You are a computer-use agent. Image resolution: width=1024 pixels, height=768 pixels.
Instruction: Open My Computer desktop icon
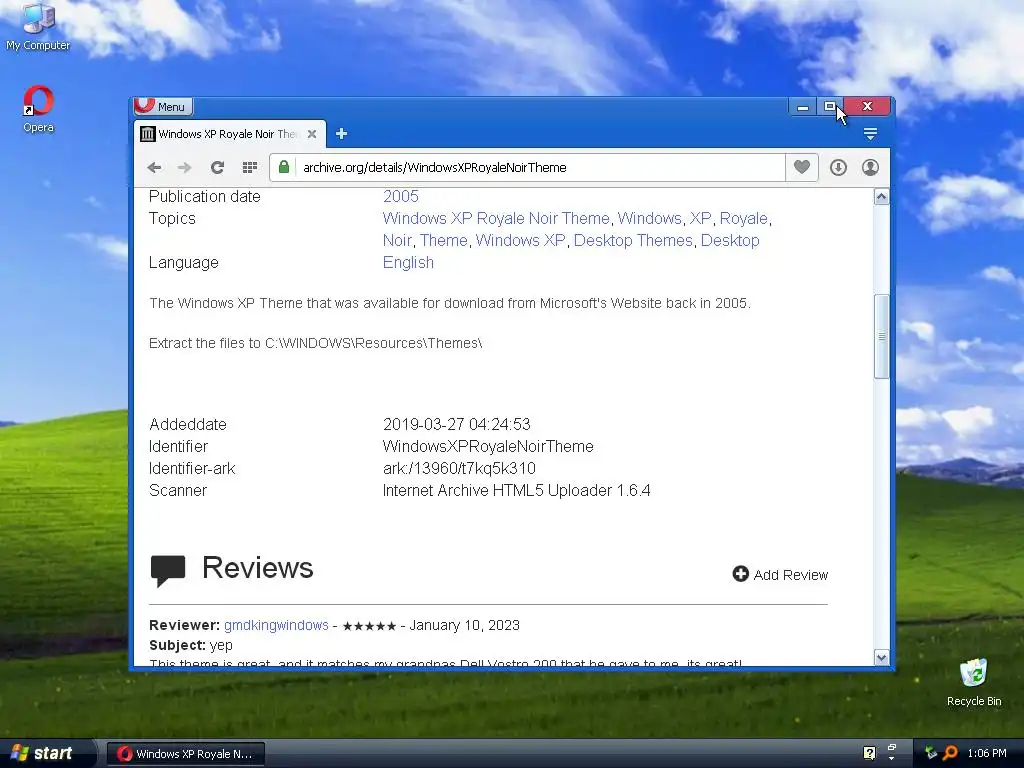(x=38, y=27)
